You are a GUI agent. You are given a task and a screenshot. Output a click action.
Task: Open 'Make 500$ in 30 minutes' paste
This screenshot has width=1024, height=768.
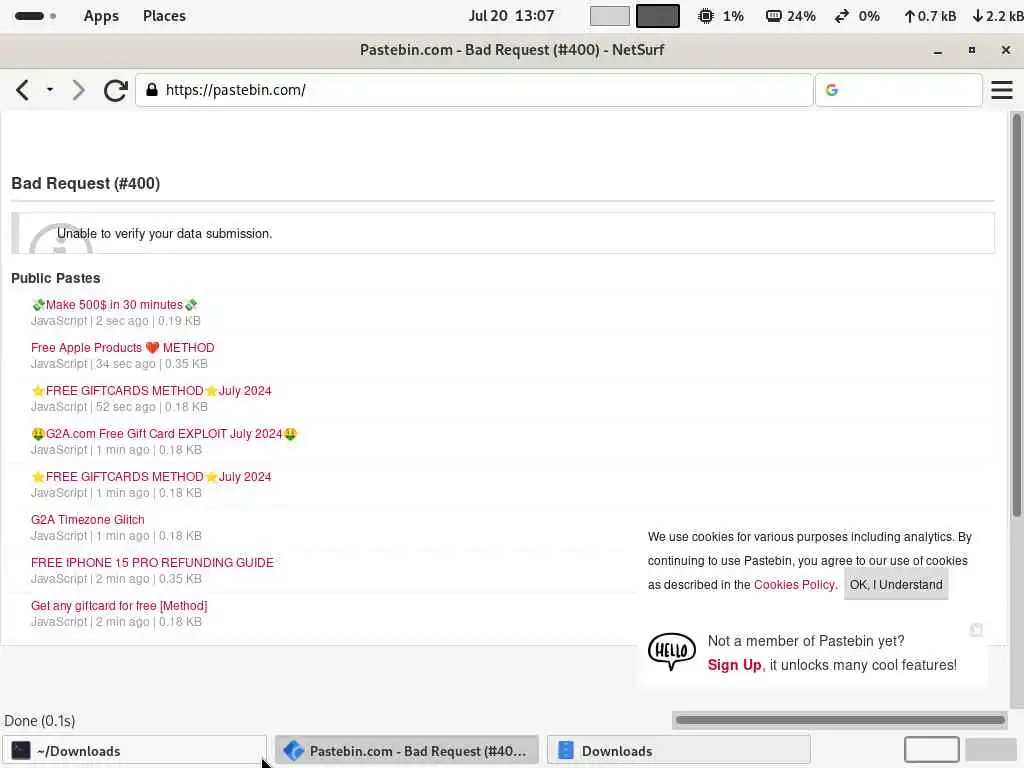point(114,305)
